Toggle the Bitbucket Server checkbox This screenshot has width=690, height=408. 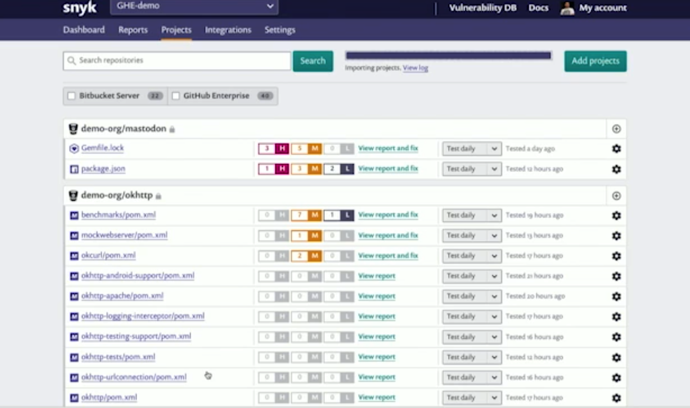click(71, 96)
